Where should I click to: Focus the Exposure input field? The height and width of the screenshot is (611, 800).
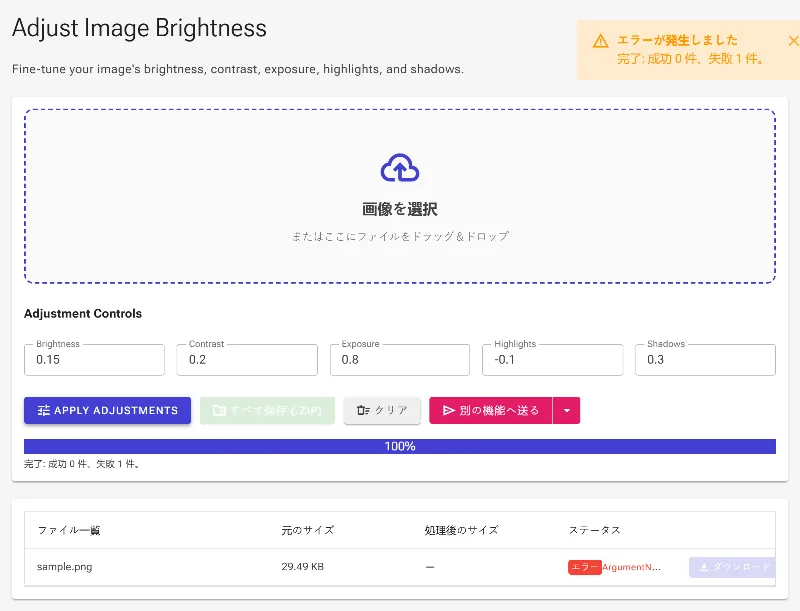(400, 360)
